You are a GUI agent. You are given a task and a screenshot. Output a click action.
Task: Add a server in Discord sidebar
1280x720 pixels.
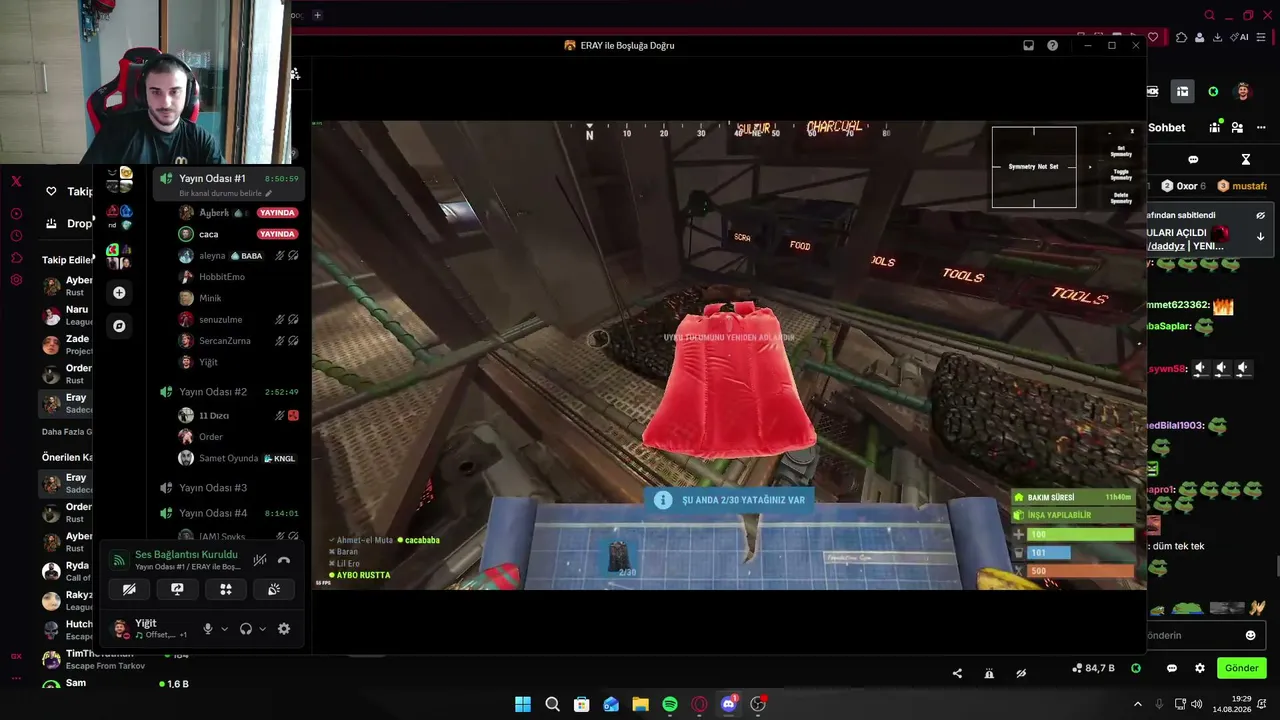(119, 293)
